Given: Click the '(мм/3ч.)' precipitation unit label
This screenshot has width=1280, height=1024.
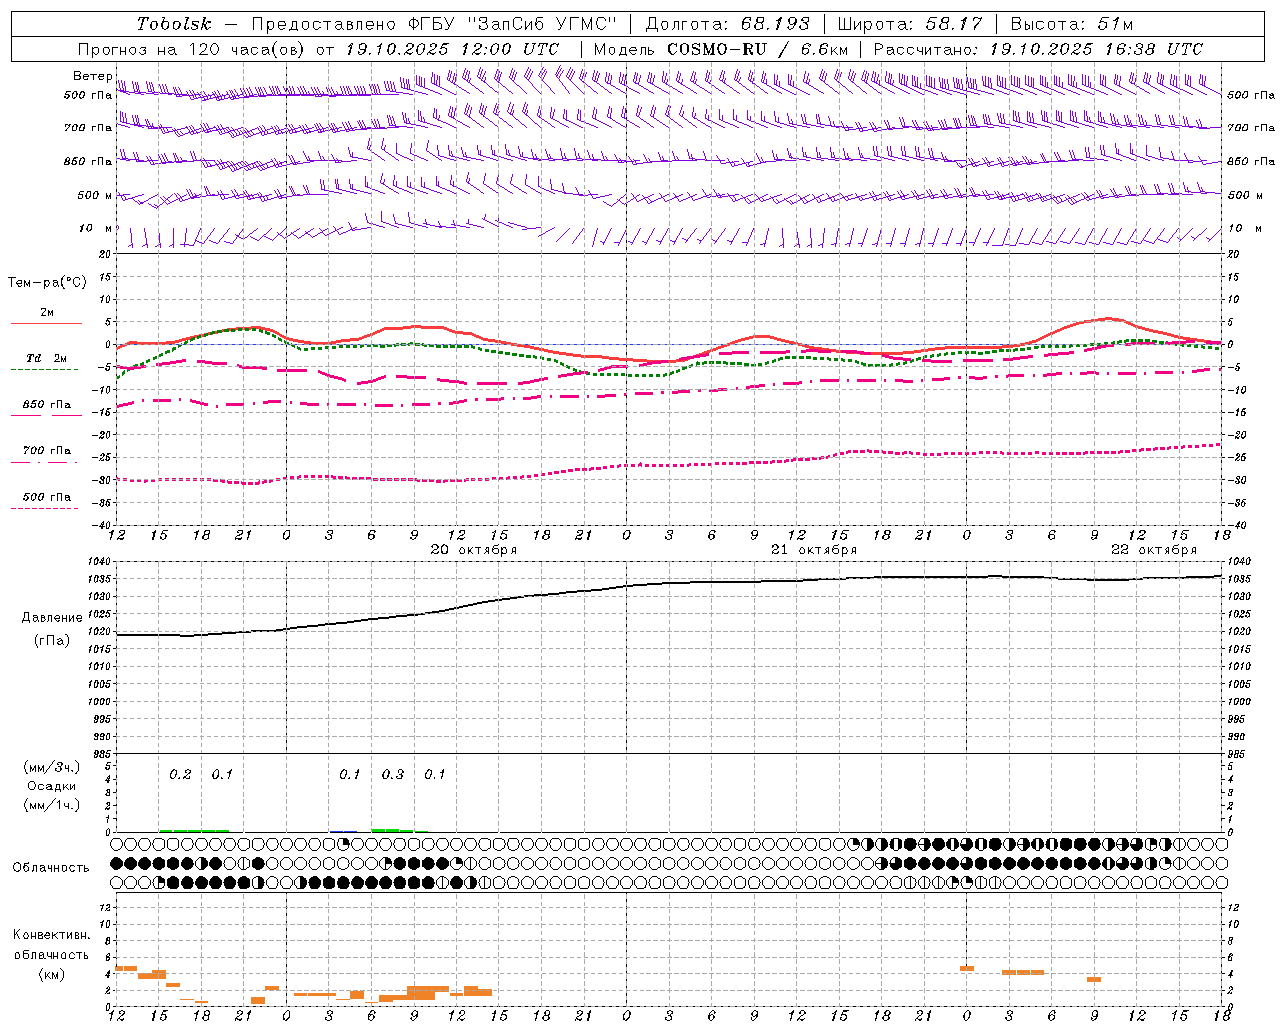Looking at the screenshot, I should click(52, 767).
